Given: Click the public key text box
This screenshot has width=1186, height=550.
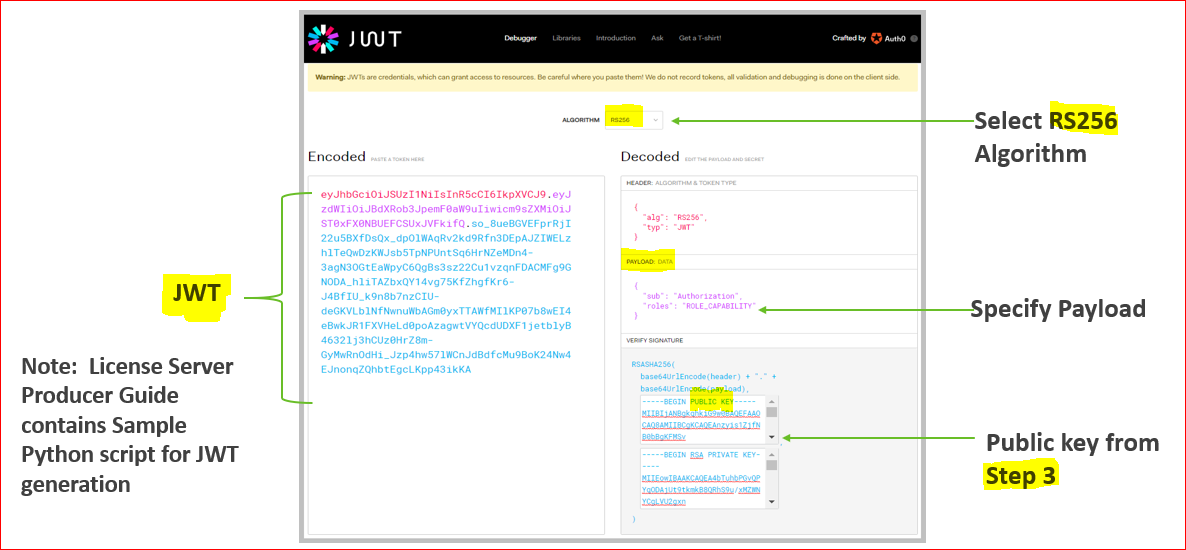Looking at the screenshot, I should point(703,418).
